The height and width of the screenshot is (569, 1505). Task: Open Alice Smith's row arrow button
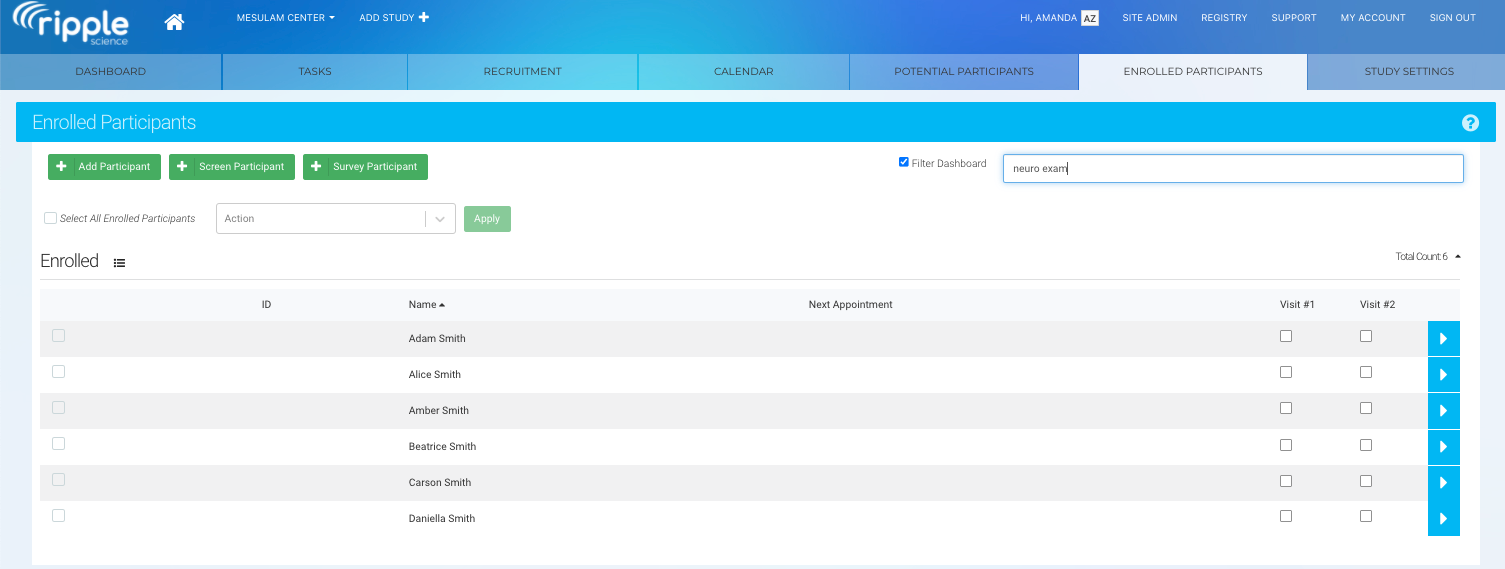pos(1443,375)
